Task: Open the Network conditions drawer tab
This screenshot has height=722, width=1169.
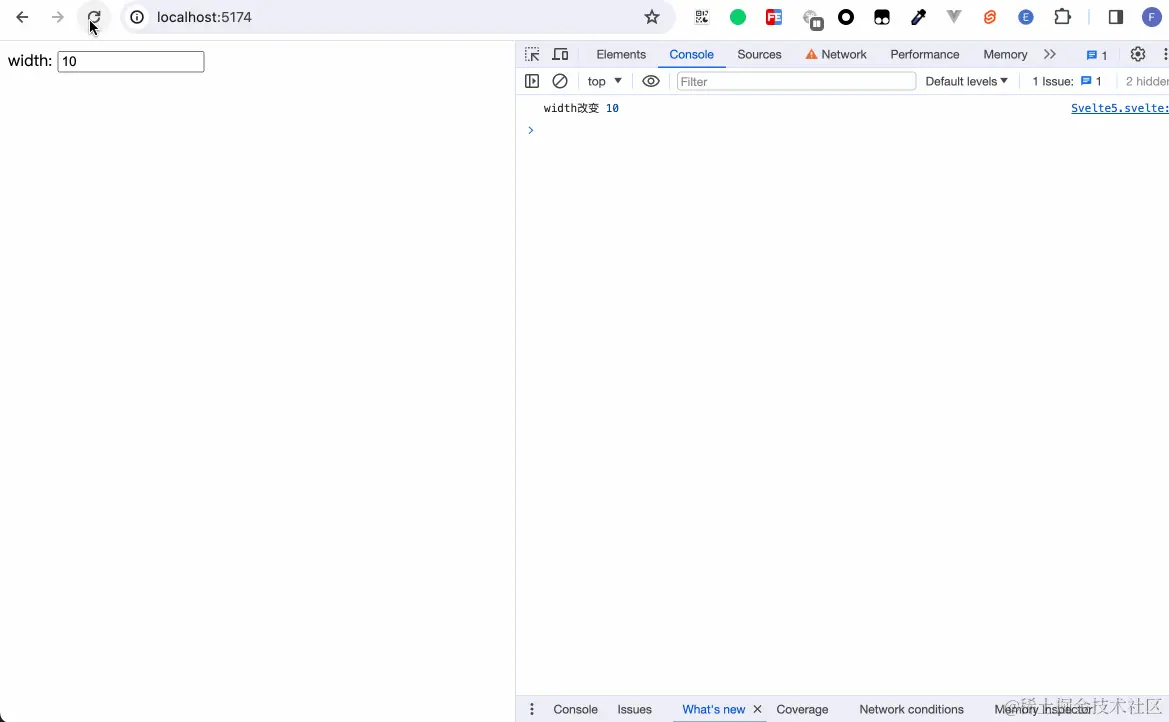Action: click(x=911, y=709)
